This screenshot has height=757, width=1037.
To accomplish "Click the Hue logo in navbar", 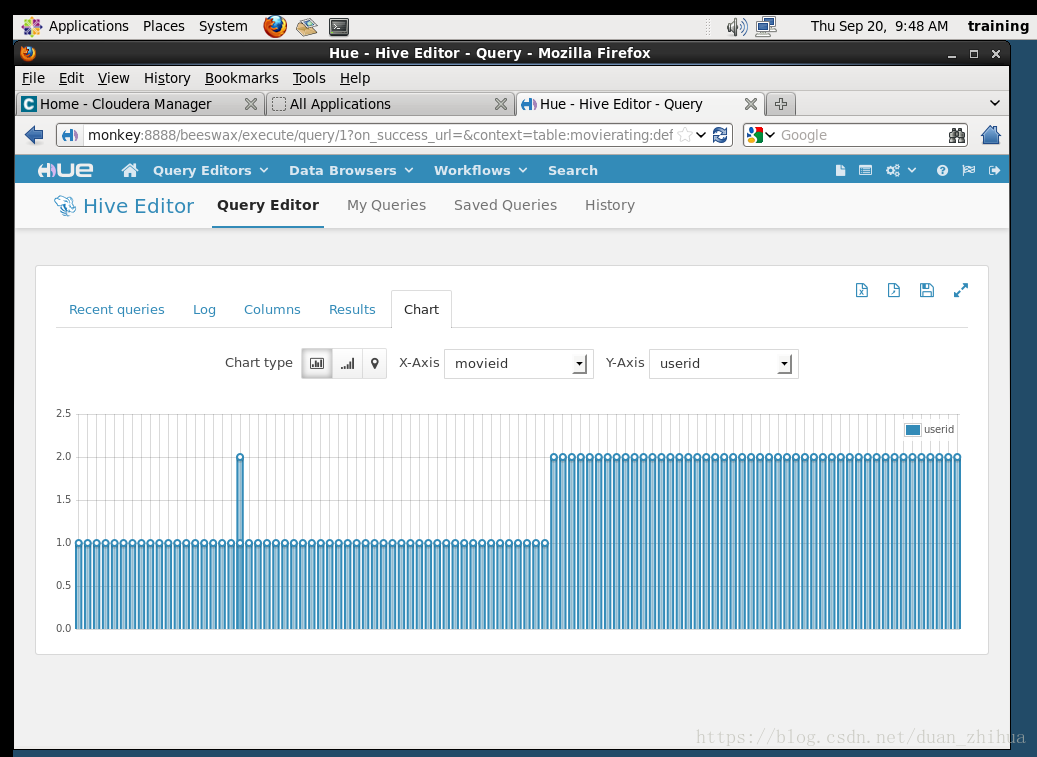I will 65,171.
